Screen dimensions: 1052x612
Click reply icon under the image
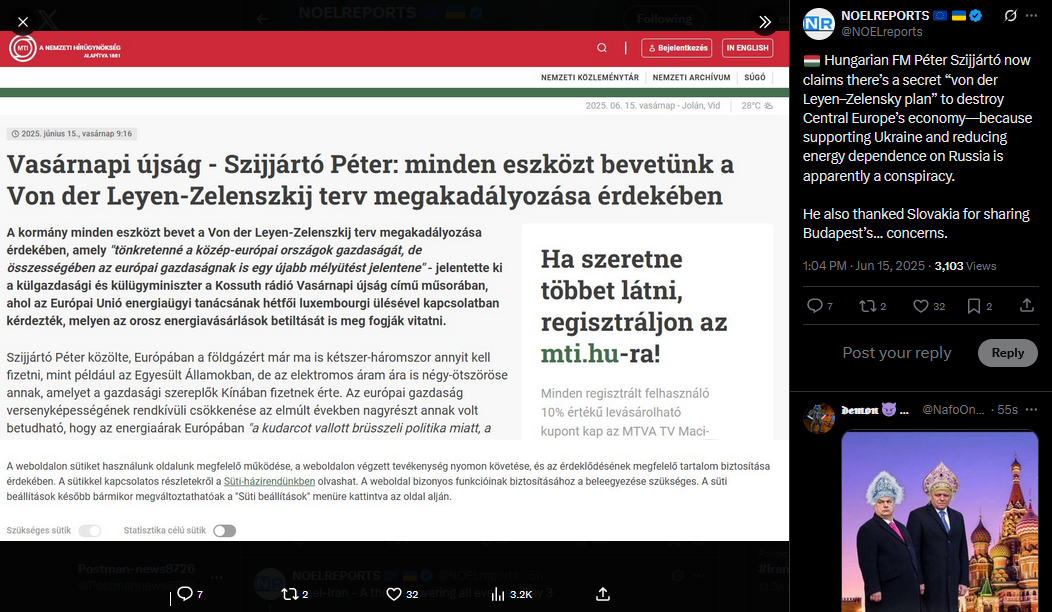(x=185, y=593)
